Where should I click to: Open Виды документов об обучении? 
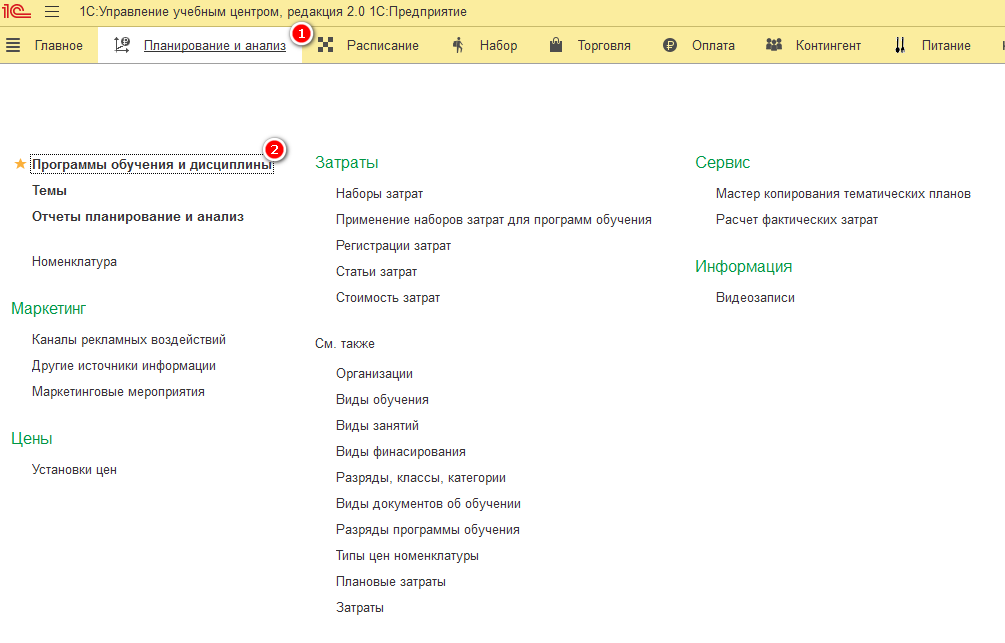point(428,504)
